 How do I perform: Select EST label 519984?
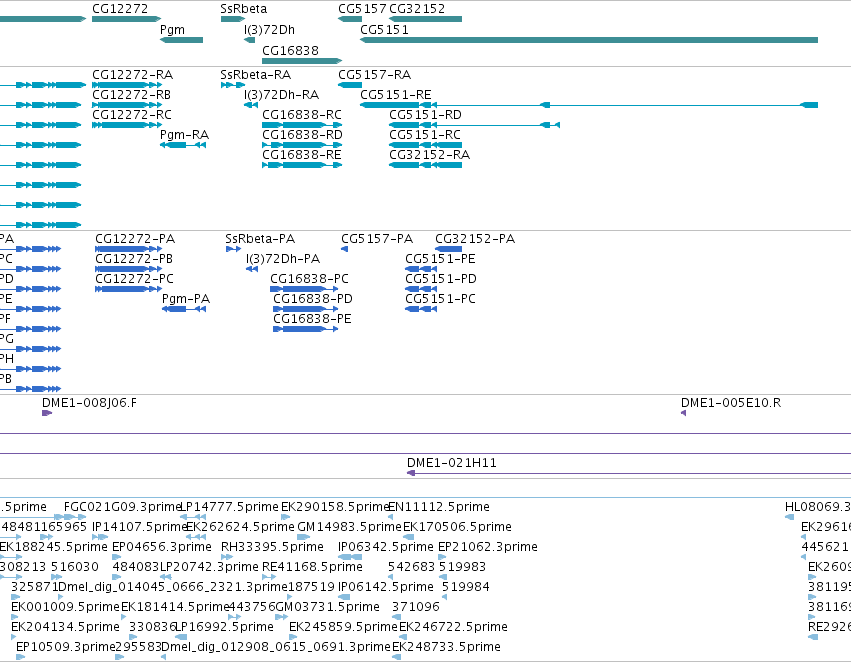point(466,587)
